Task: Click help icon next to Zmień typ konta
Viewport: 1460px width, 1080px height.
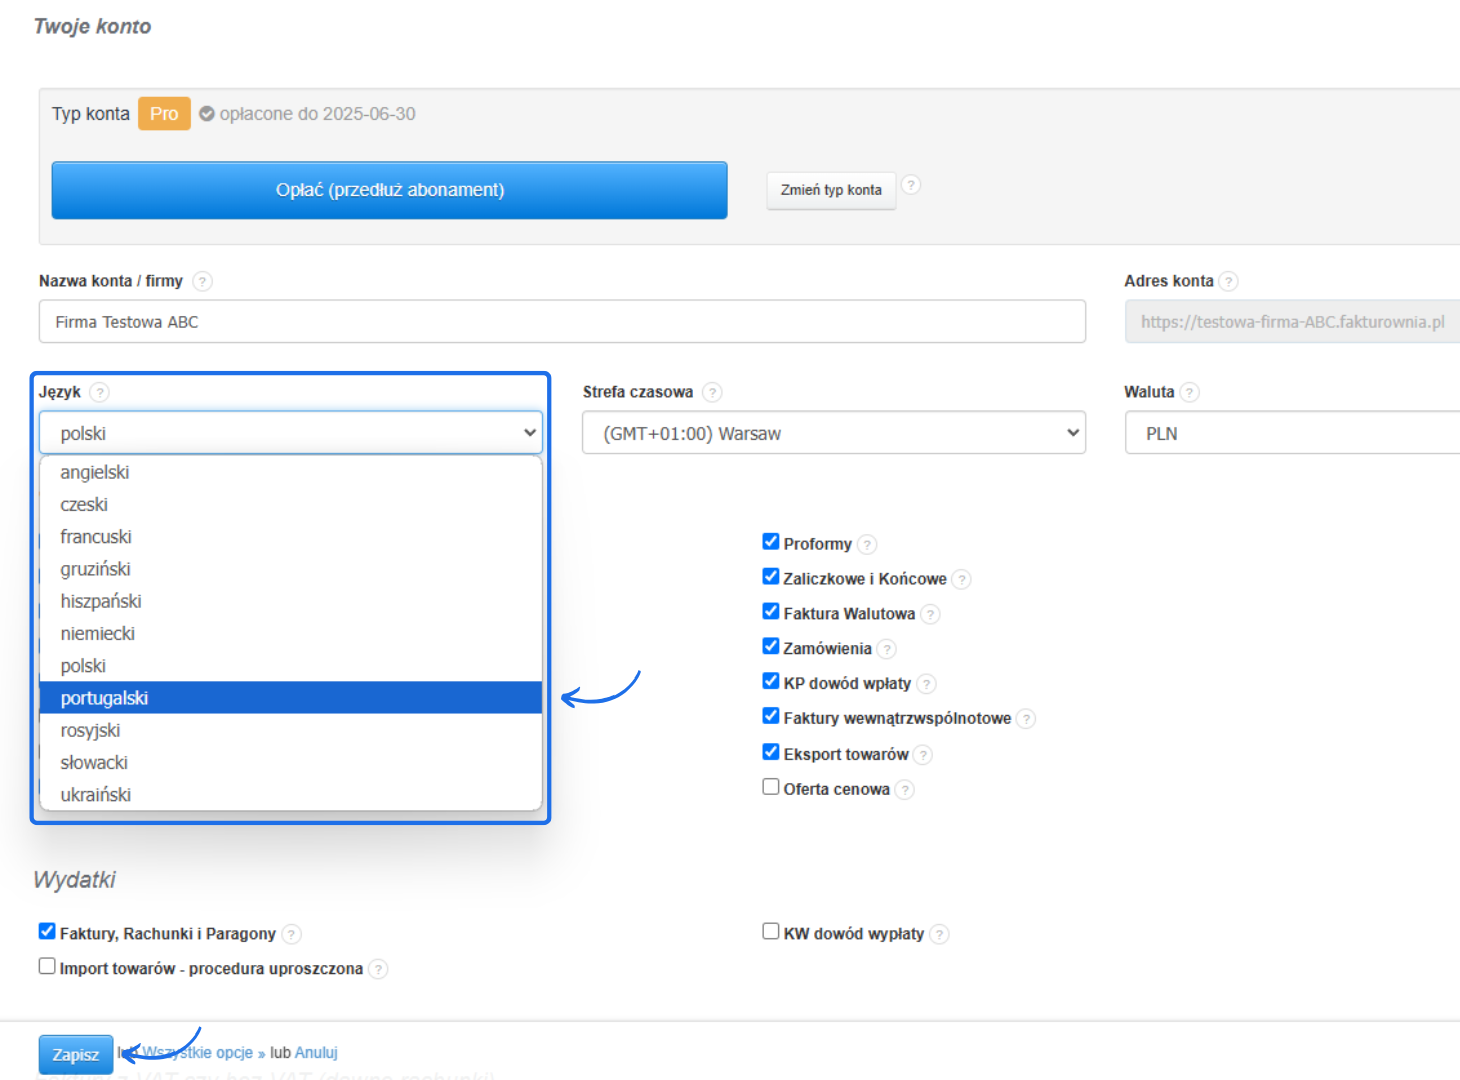Action: click(911, 185)
